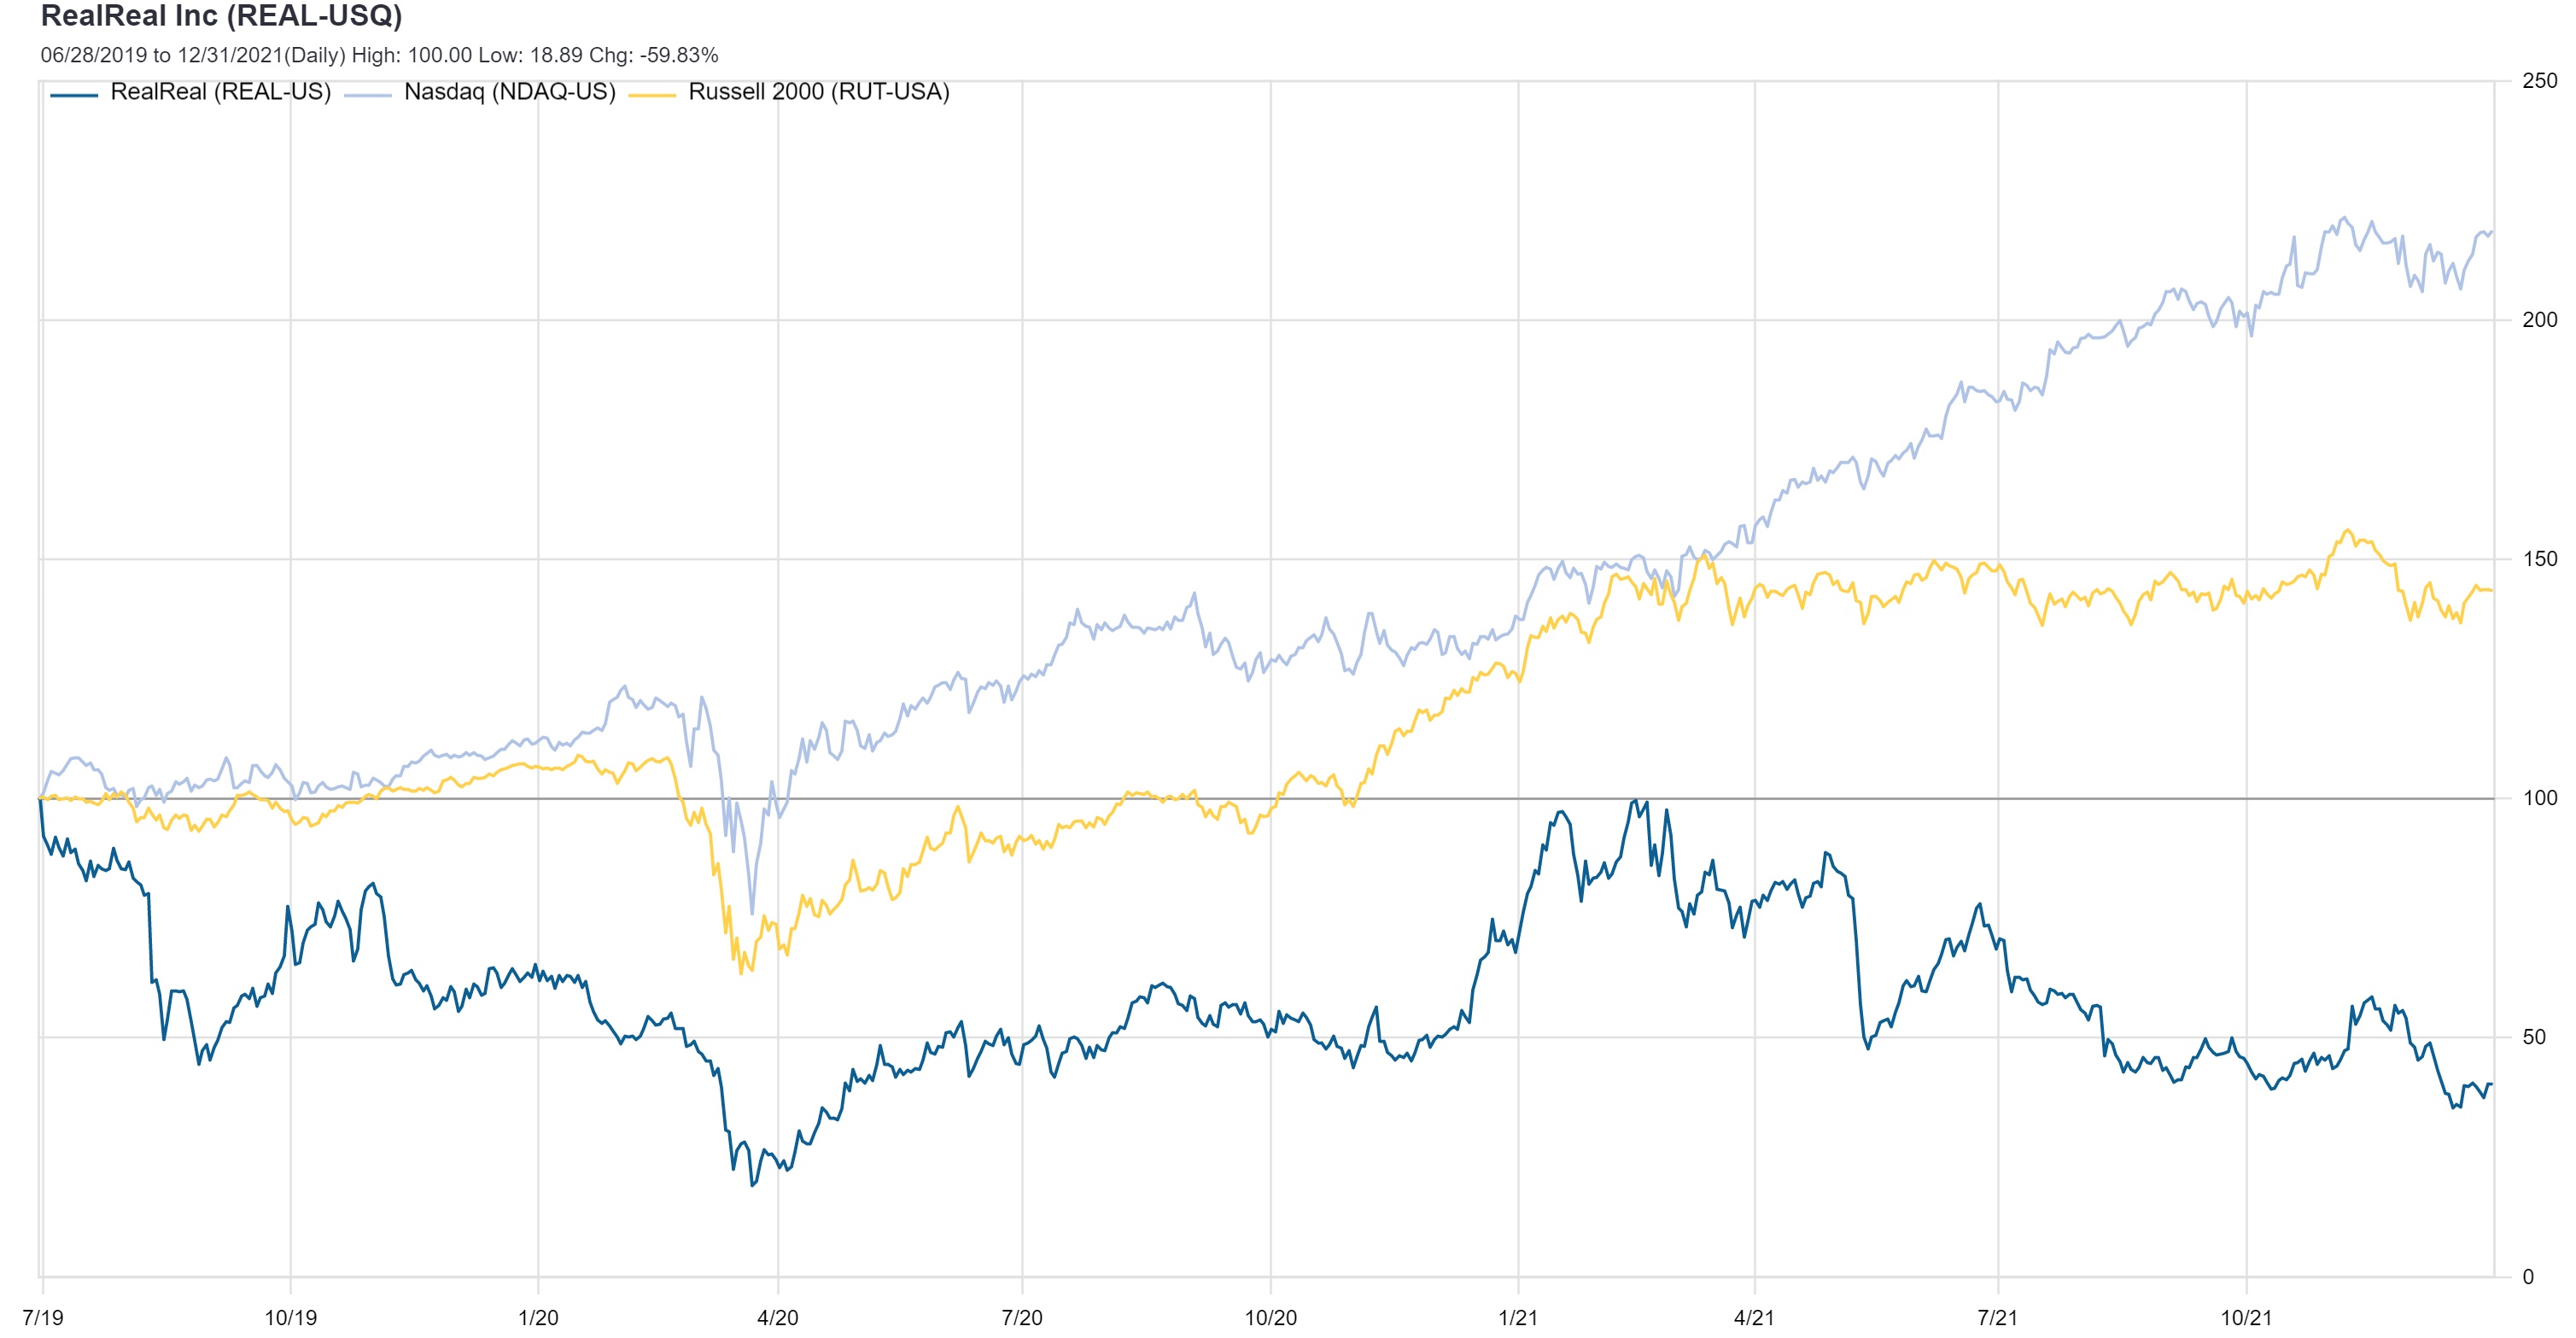
Task: Click the 1/21 x-axis date label
Action: pyautogui.click(x=1517, y=1317)
